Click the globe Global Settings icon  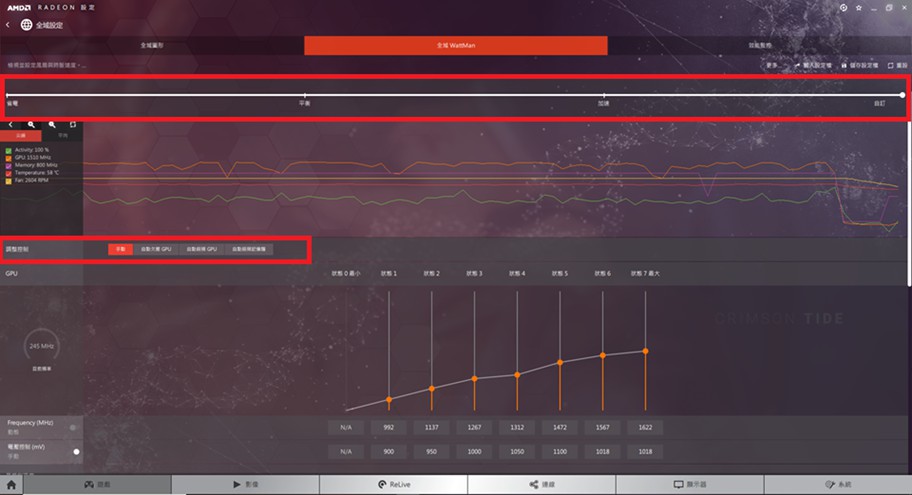(26, 25)
